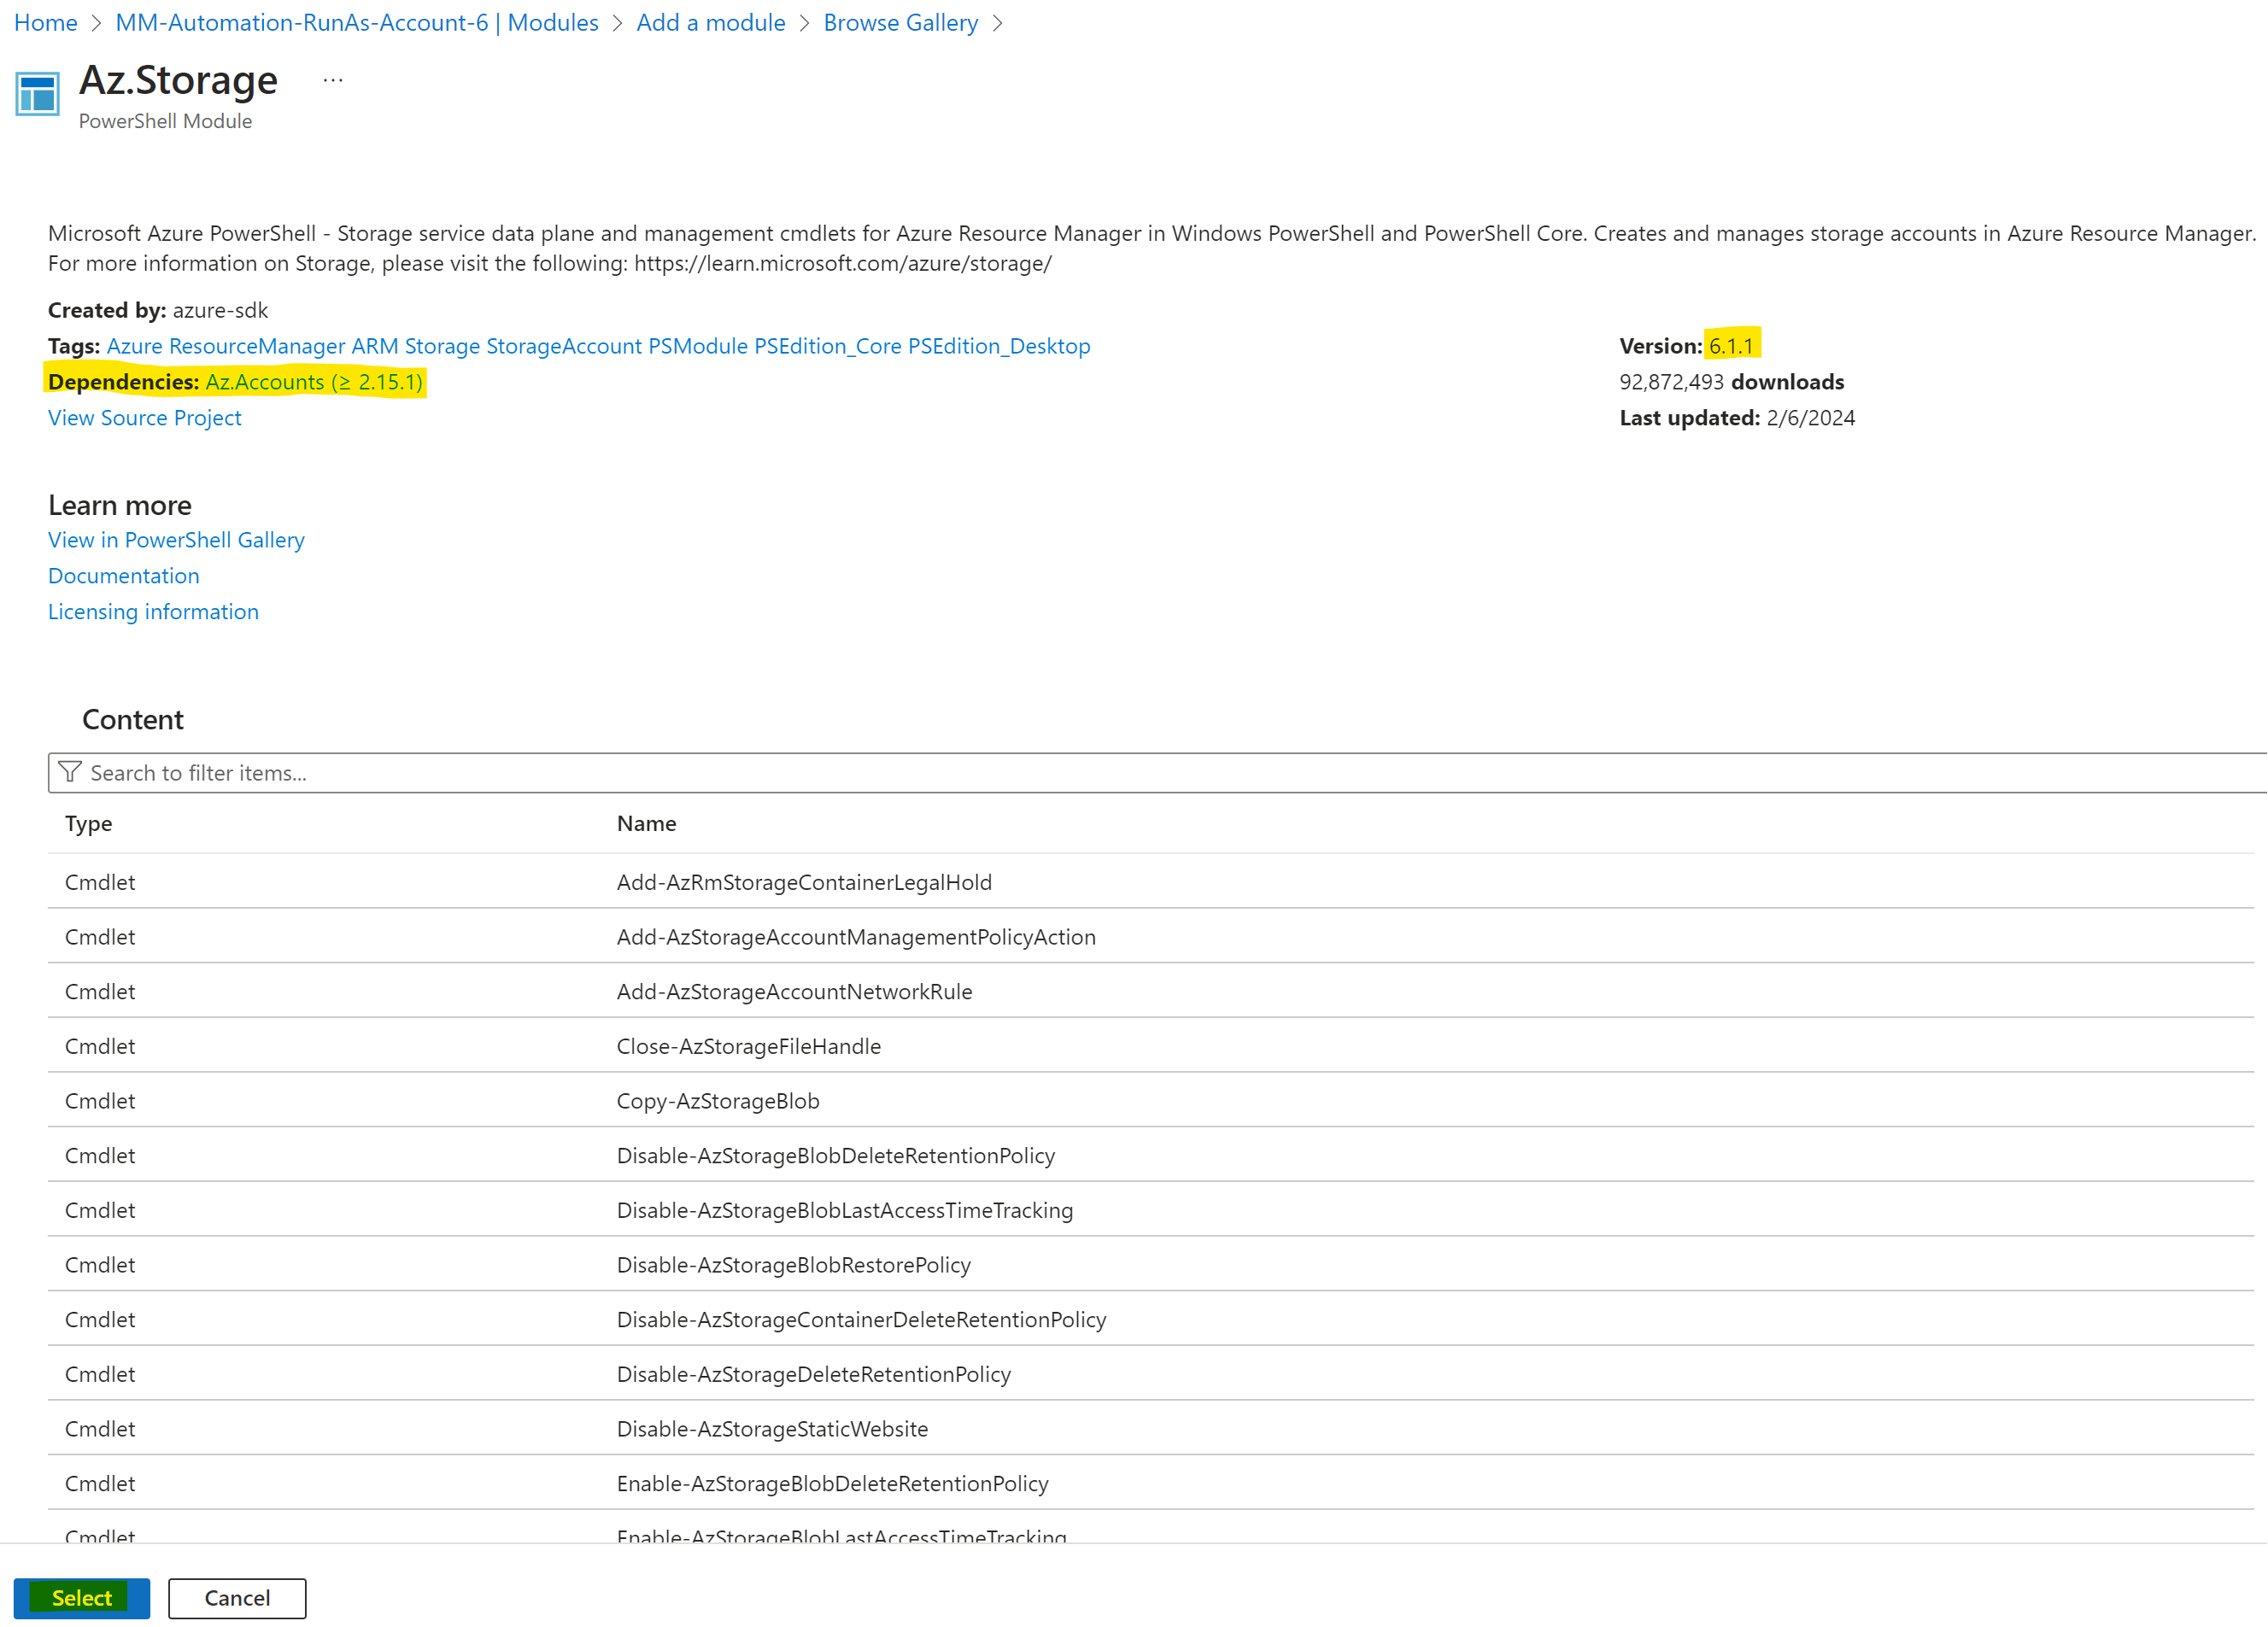Focus the Search to filter items field

(x=1157, y=773)
